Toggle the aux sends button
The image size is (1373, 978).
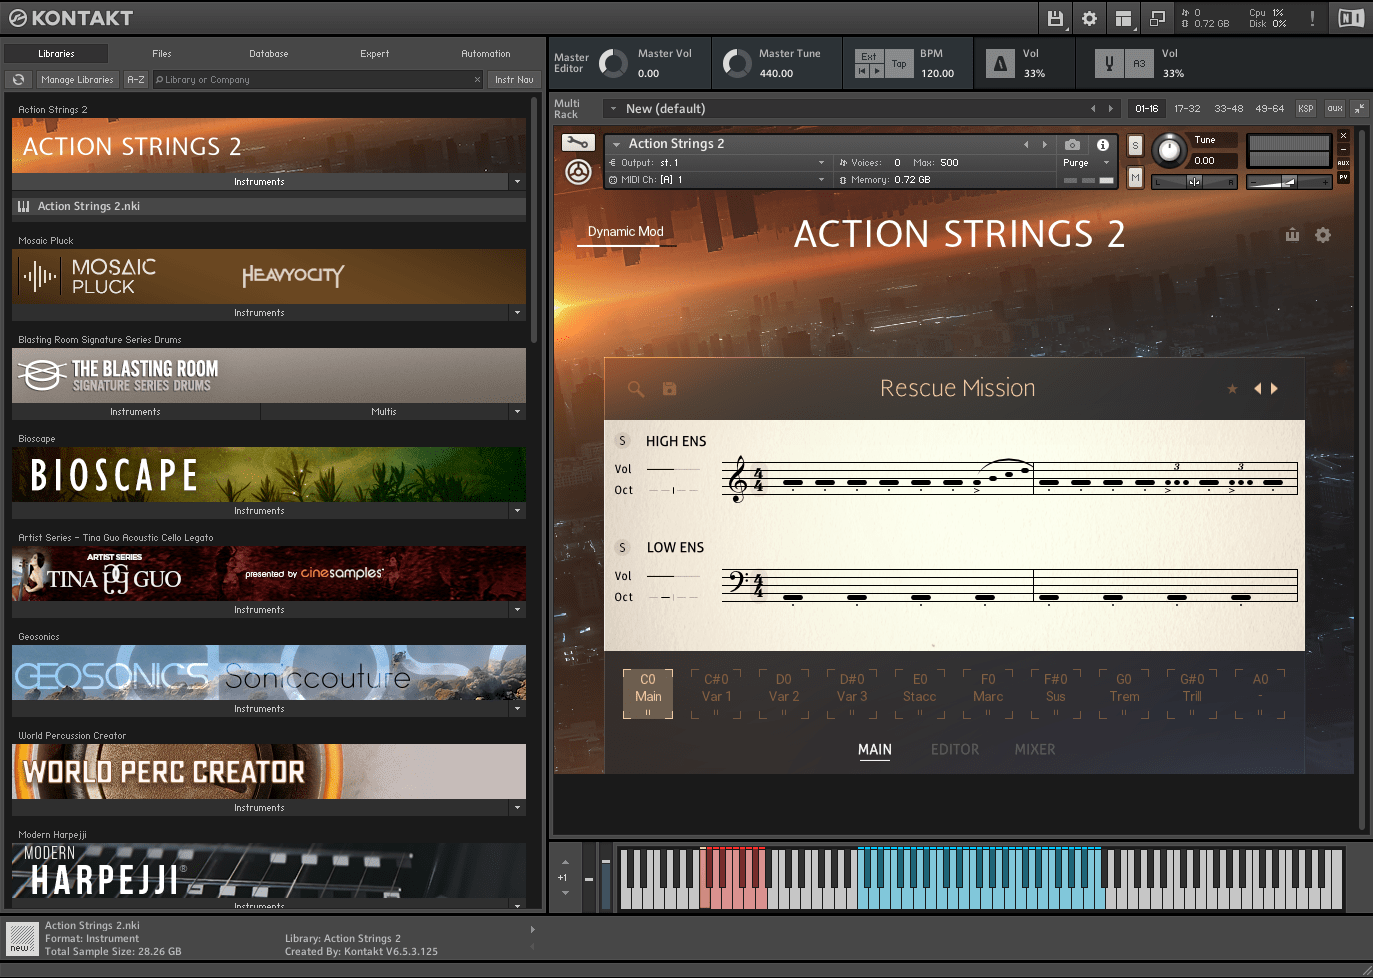tap(1335, 108)
